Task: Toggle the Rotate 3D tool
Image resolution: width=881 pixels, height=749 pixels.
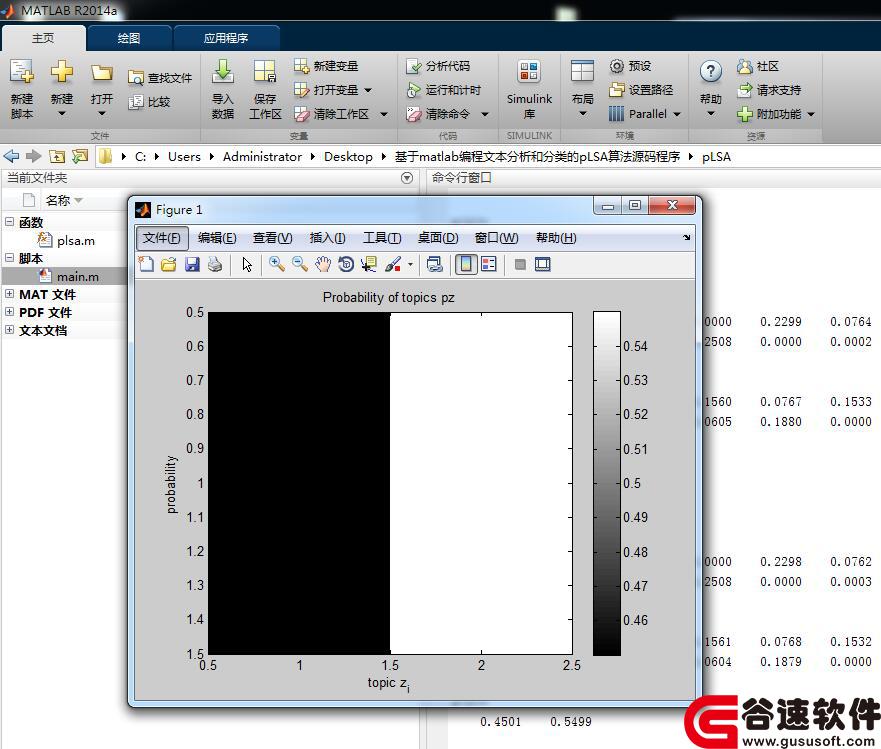Action: (346, 264)
